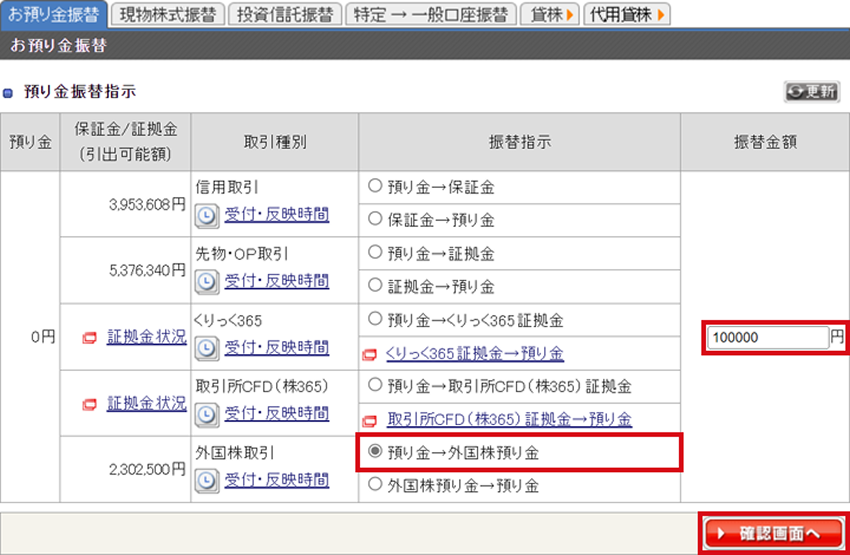Choose the 外国株預り金→預り金 radio option
The image size is (850, 555).
[375, 485]
